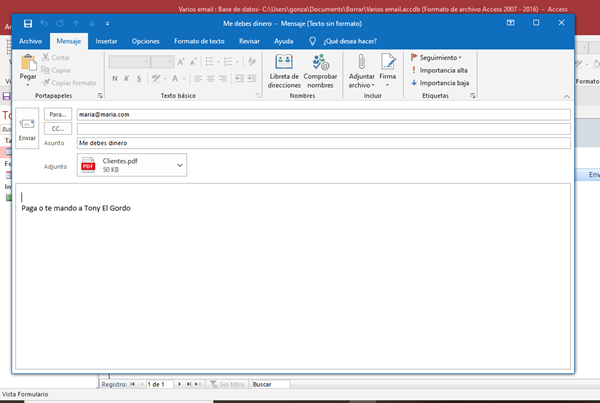Screen dimensions: 600x403
Task: Expand the Firma signature dropdown
Action: tap(388, 86)
